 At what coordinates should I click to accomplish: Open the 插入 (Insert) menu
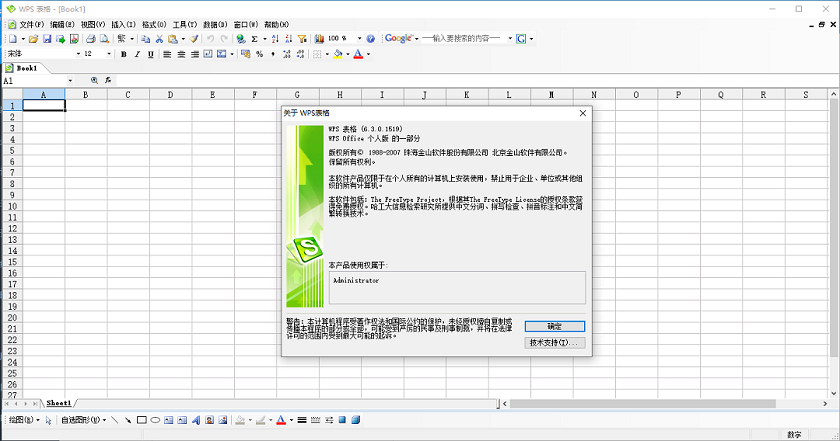click(x=123, y=25)
